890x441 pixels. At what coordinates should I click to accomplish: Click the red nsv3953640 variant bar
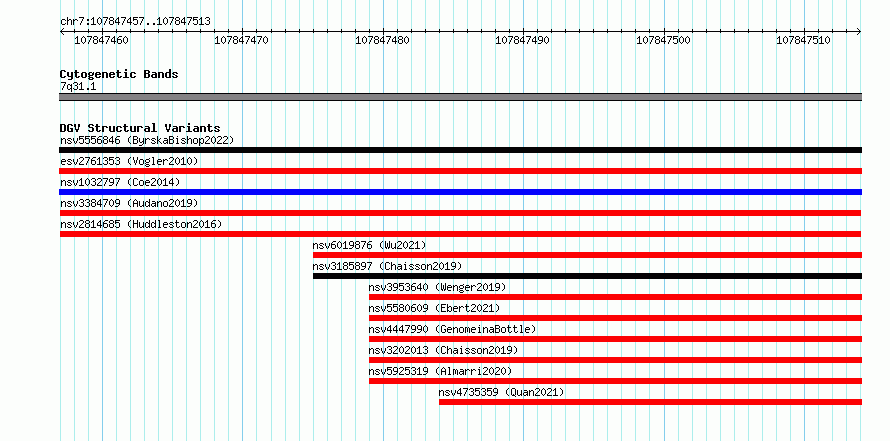point(615,297)
